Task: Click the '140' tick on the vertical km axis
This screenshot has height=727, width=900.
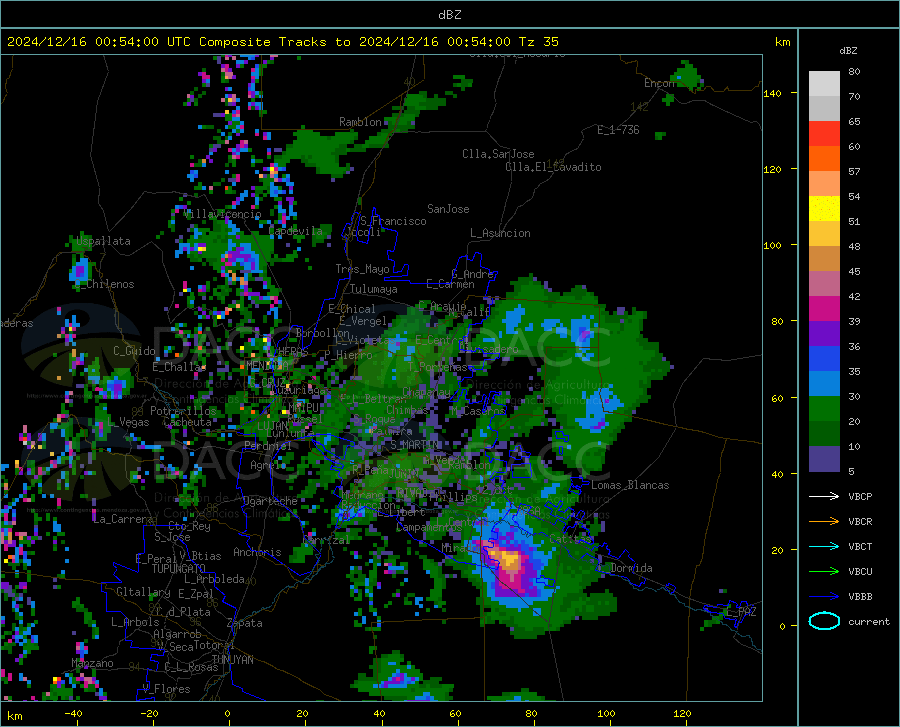Action: point(772,94)
